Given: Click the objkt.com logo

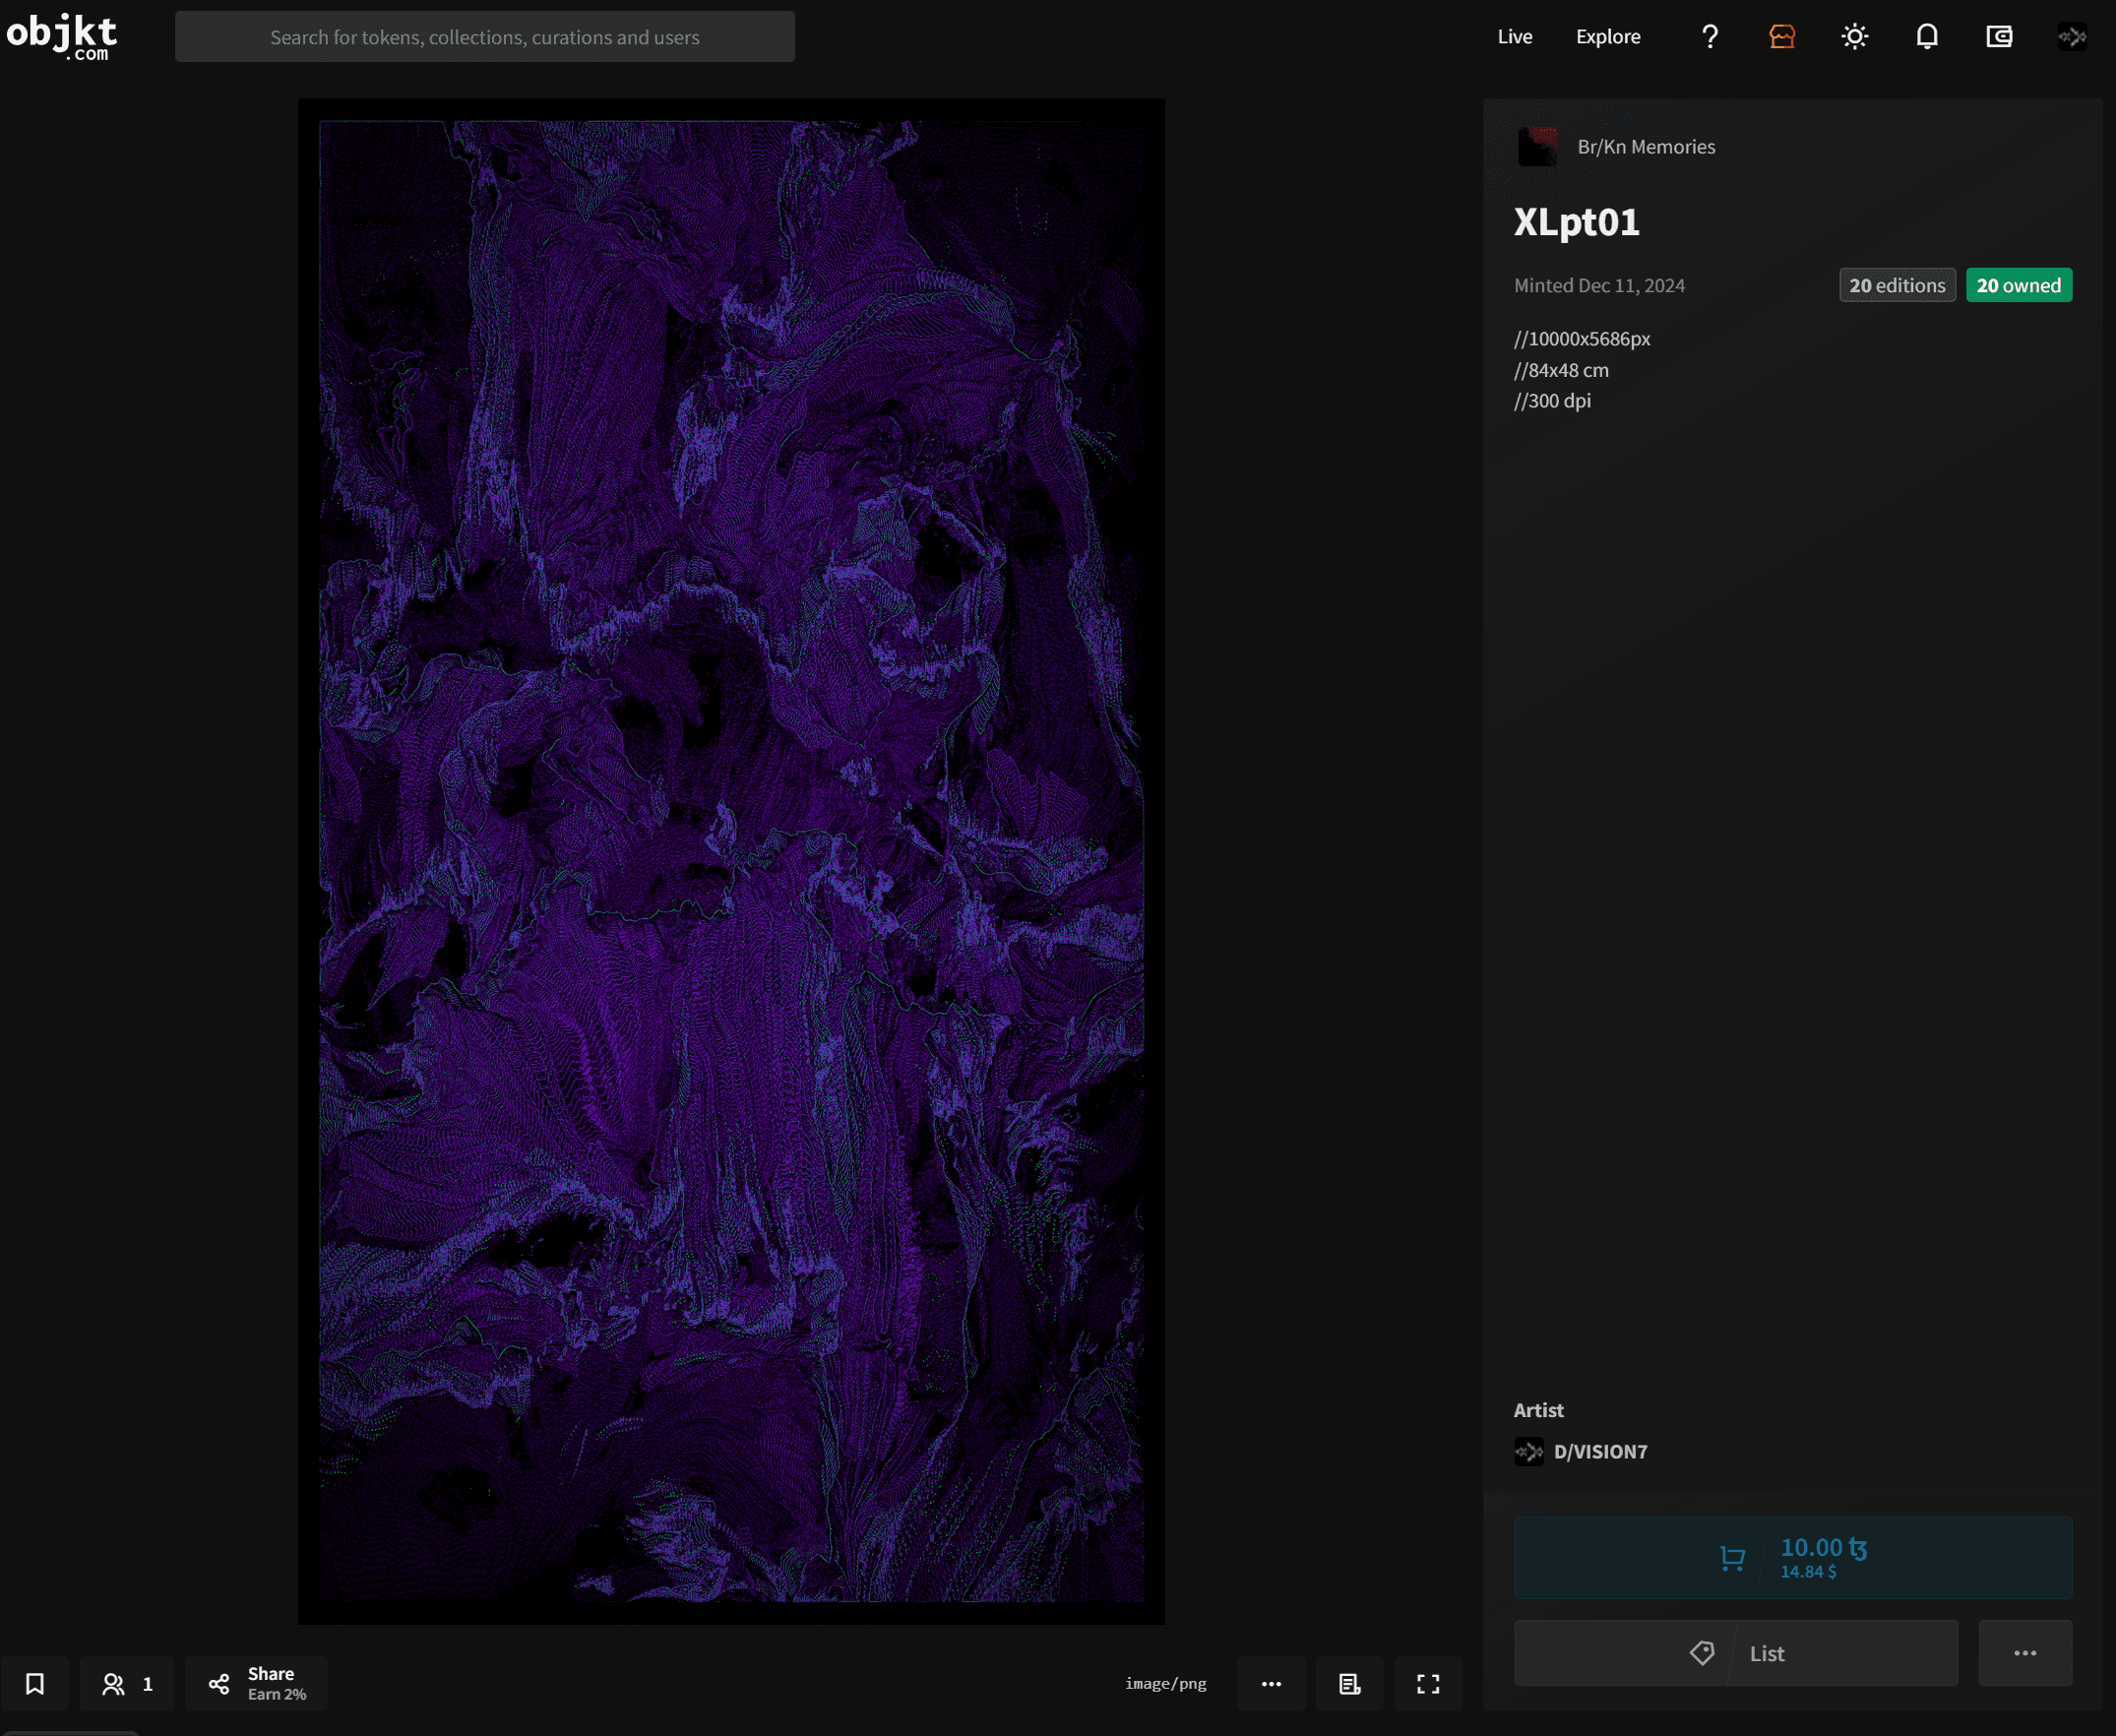Looking at the screenshot, I should (x=62, y=37).
